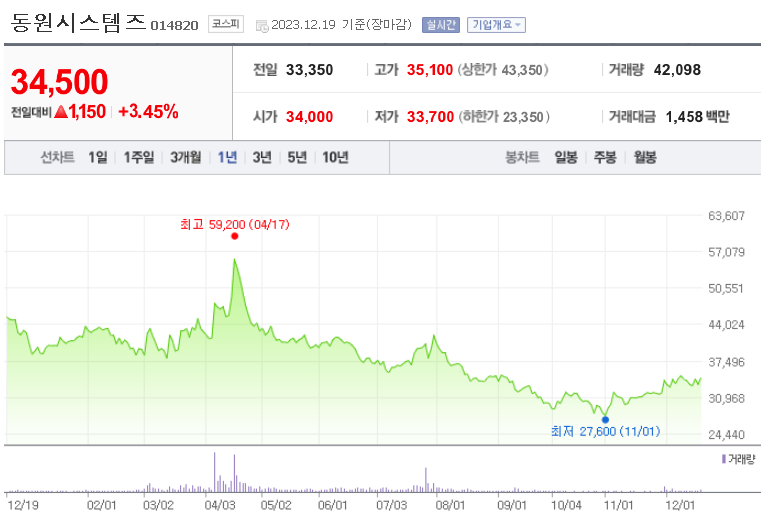Image resolution: width=761 pixels, height=523 pixels.
Task: Click the 2023.12.19 기준(장마감) date text
Action: point(342,25)
